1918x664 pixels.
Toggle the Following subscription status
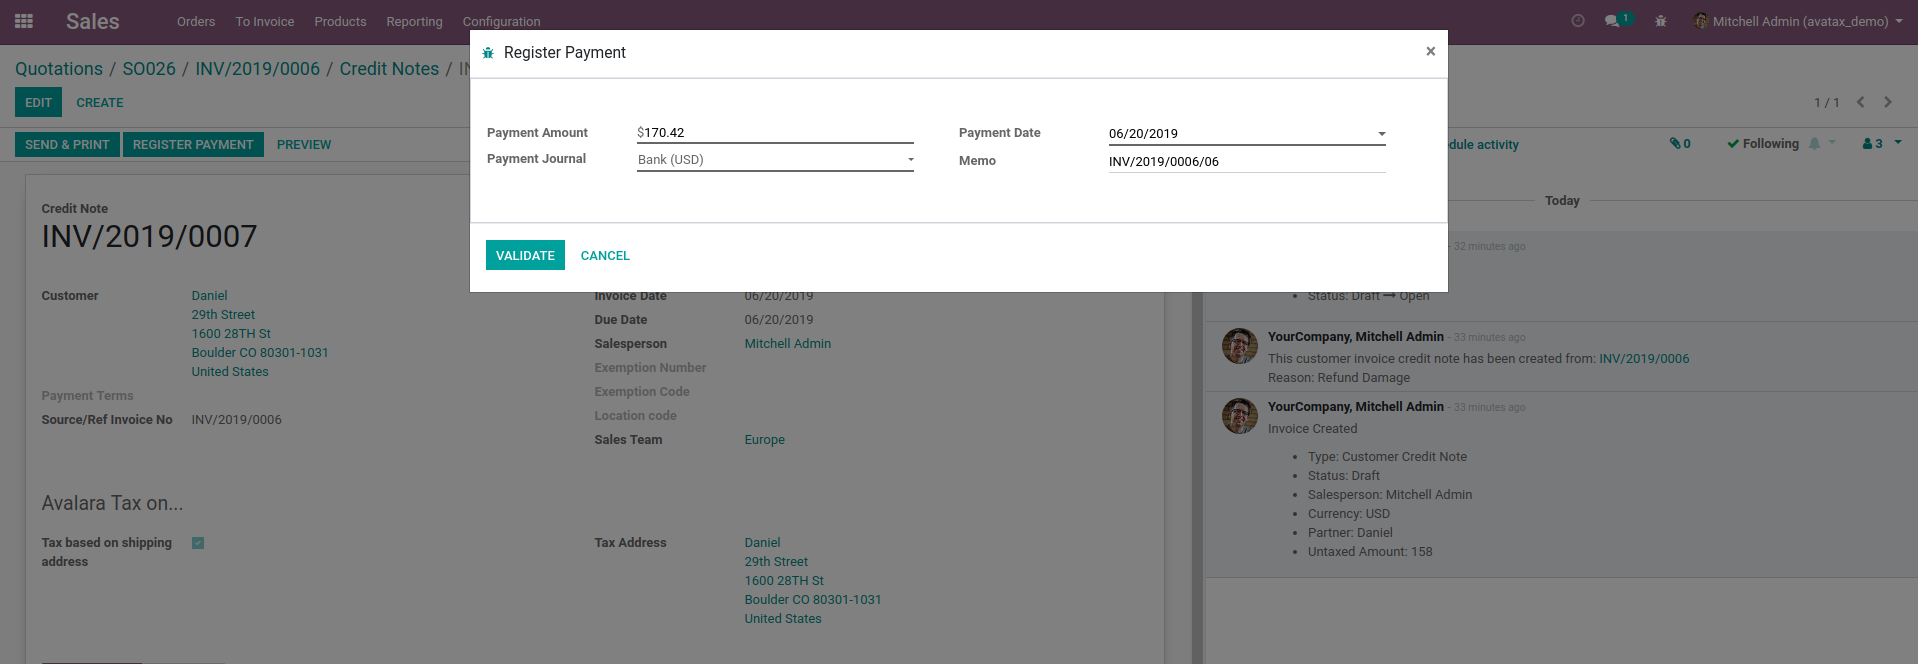pos(1762,144)
